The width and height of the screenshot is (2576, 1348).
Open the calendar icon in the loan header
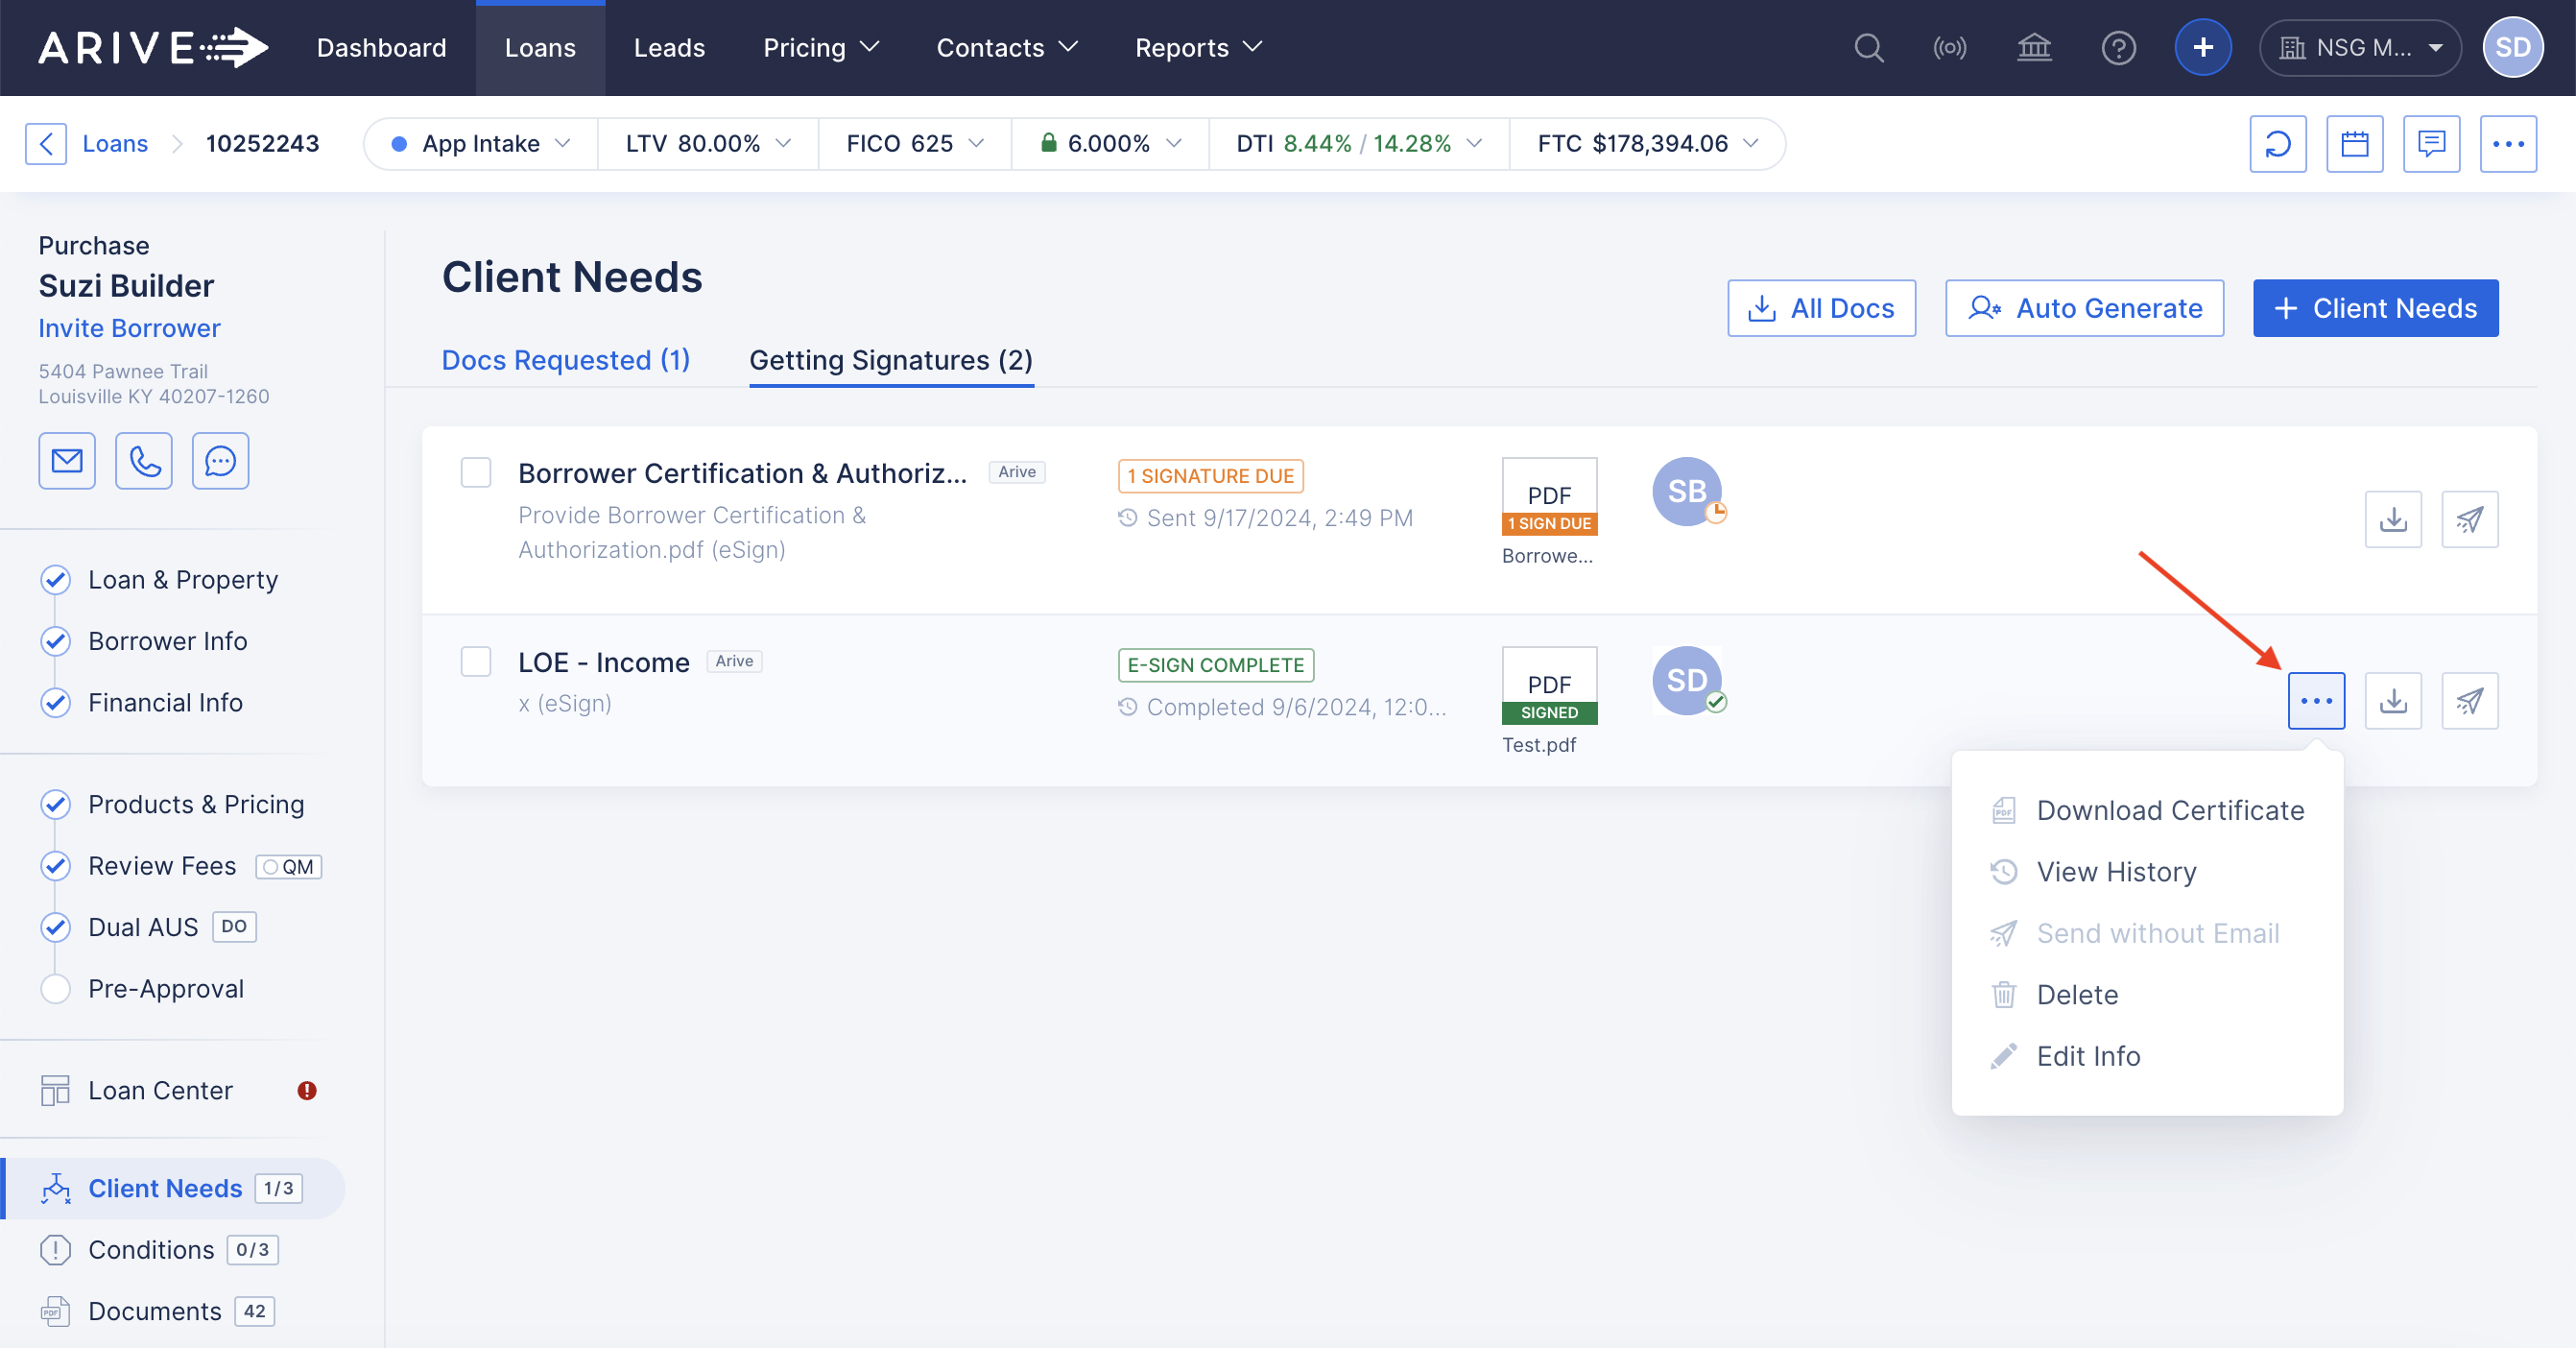(2354, 144)
